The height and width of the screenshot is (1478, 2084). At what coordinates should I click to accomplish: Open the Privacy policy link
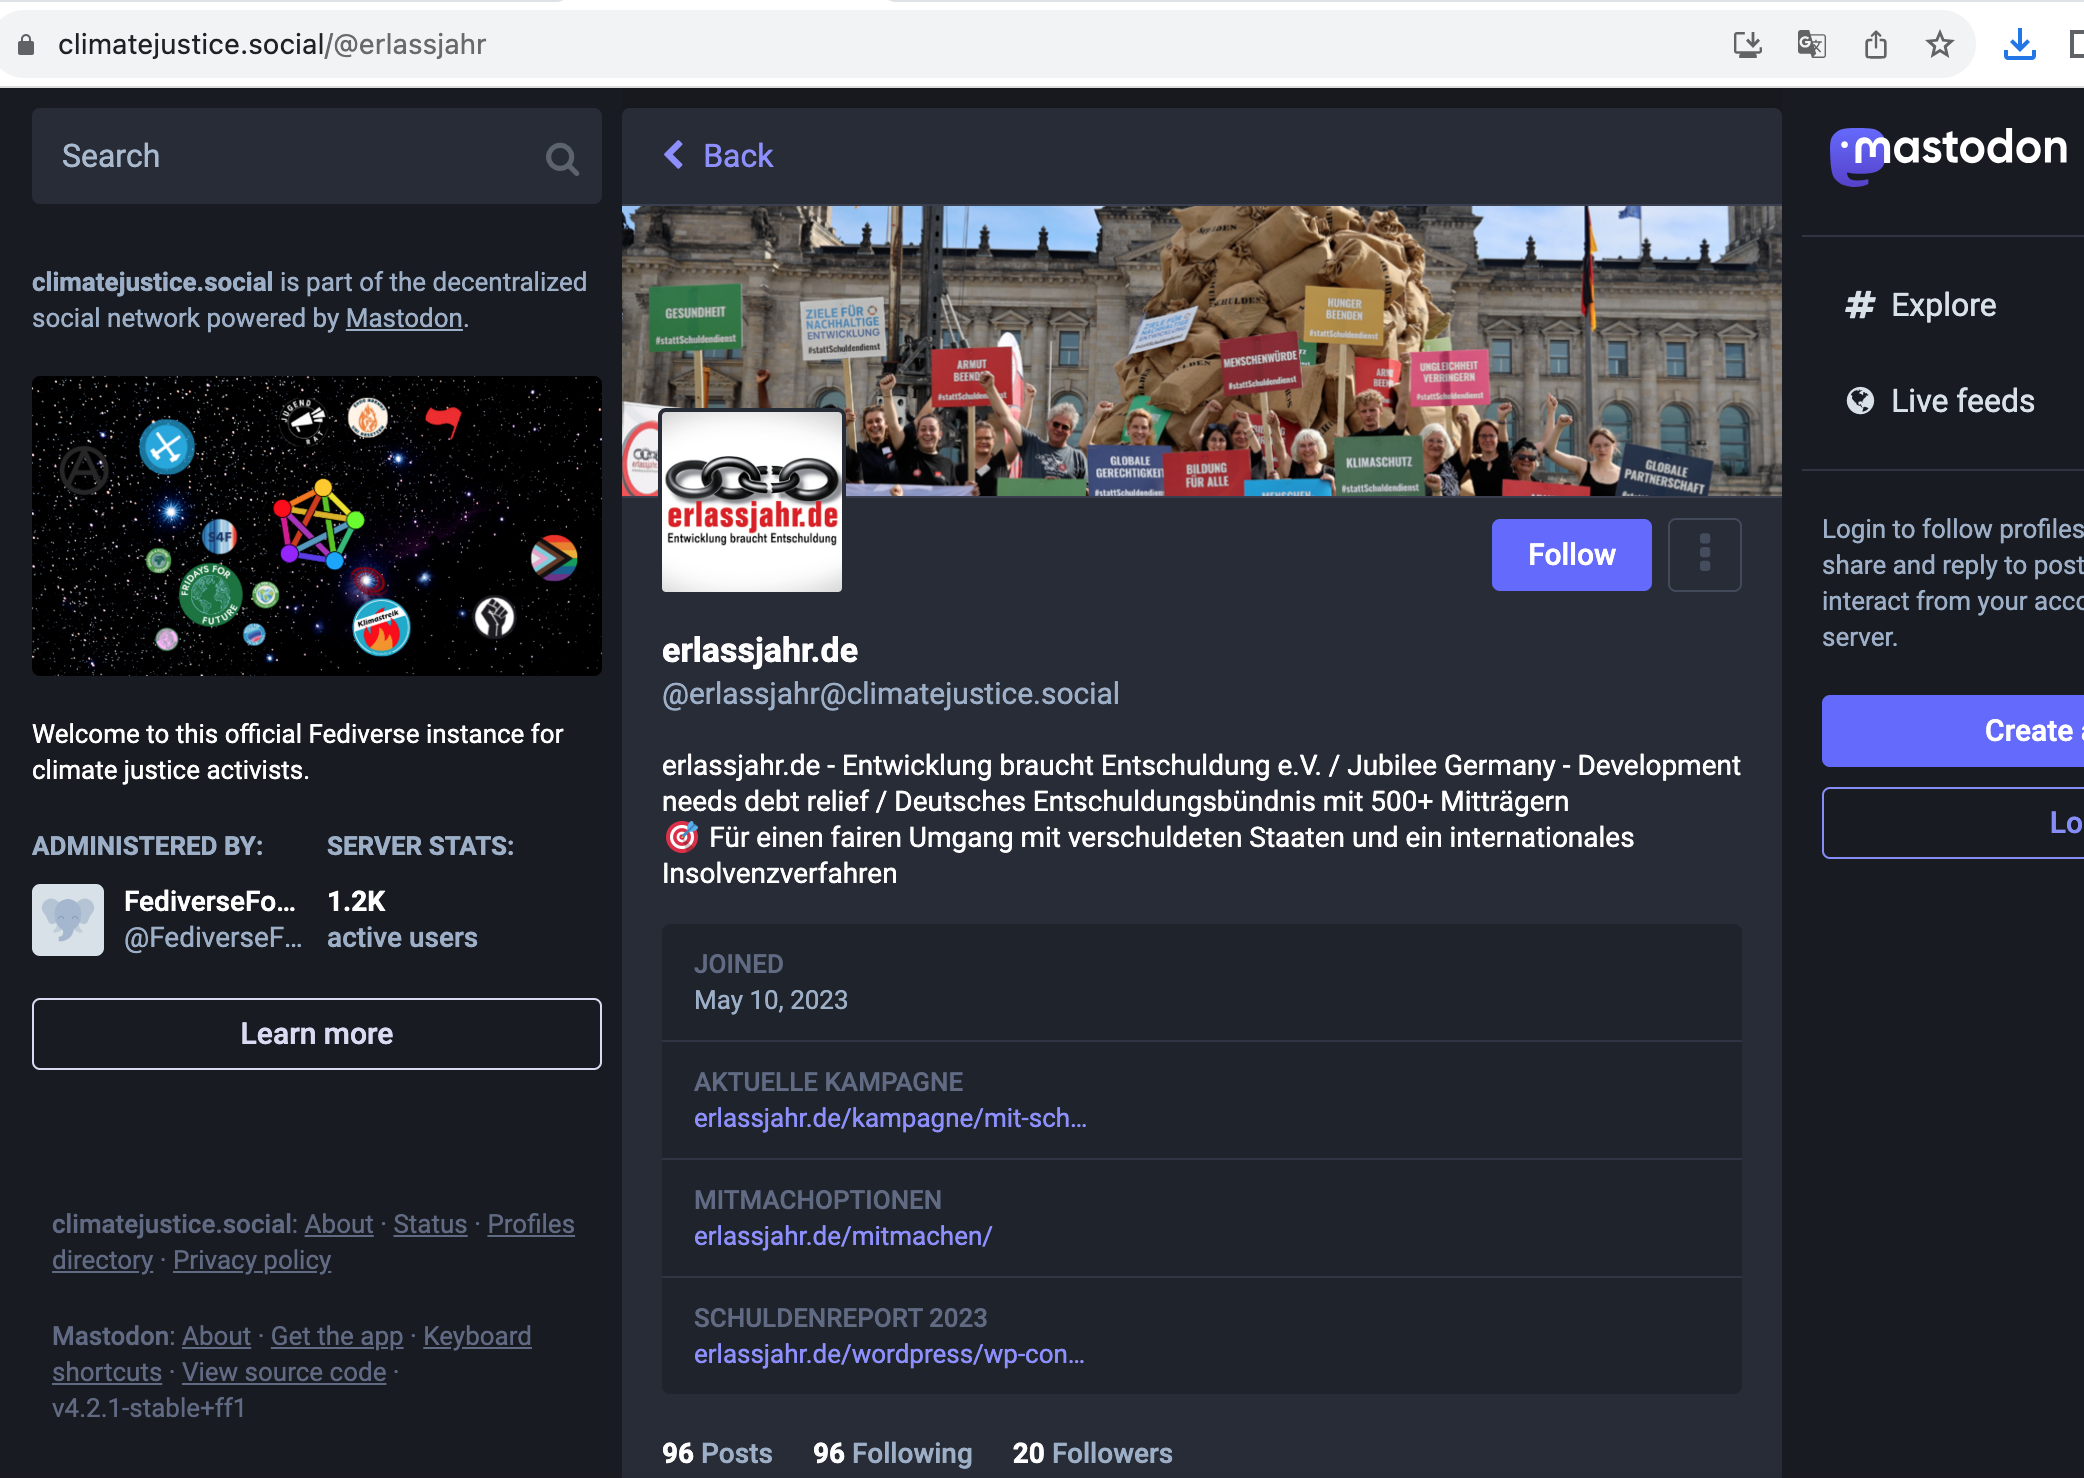tap(251, 1260)
